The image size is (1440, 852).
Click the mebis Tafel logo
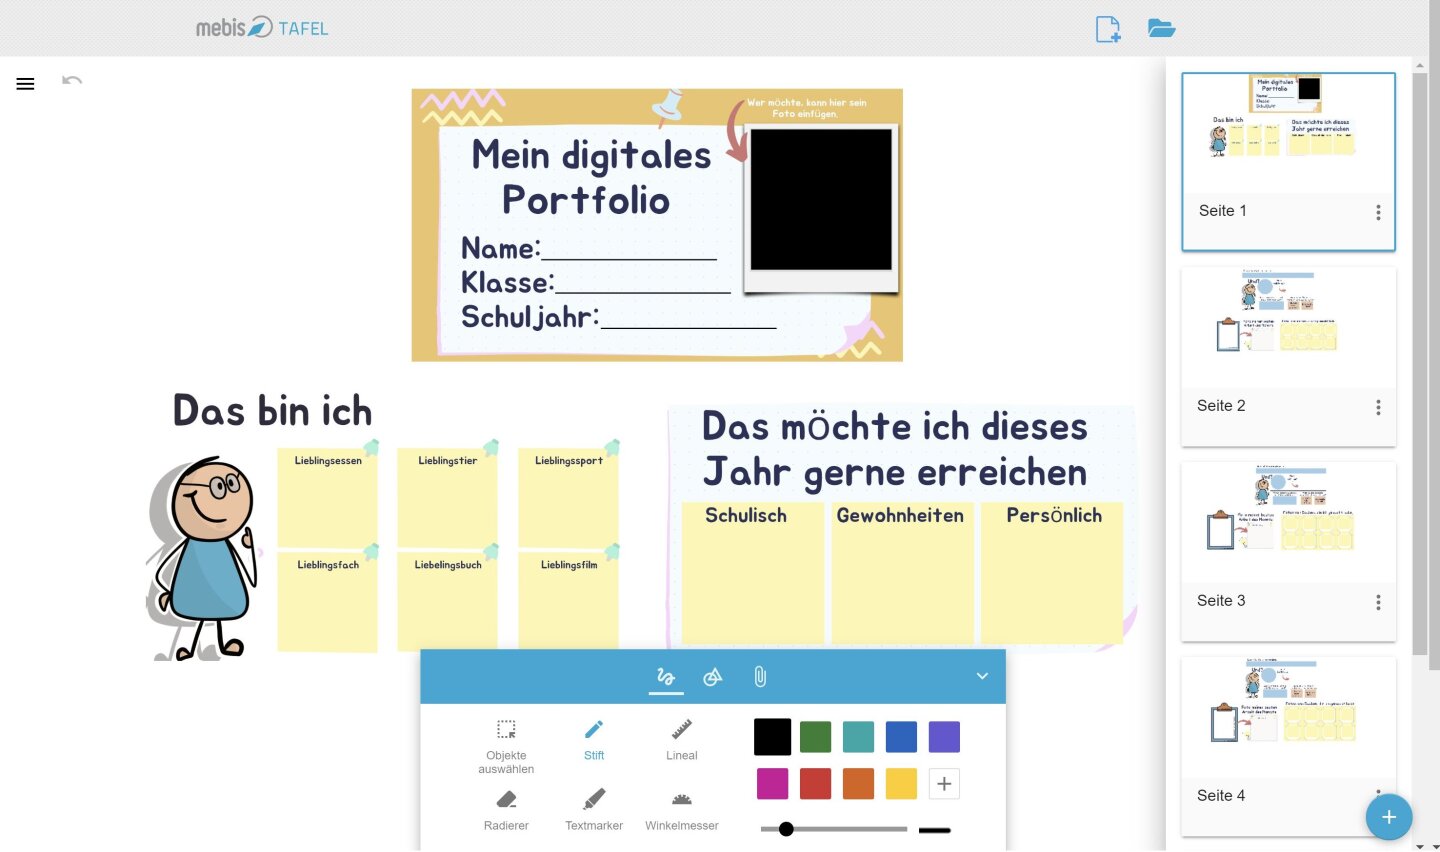(262, 28)
